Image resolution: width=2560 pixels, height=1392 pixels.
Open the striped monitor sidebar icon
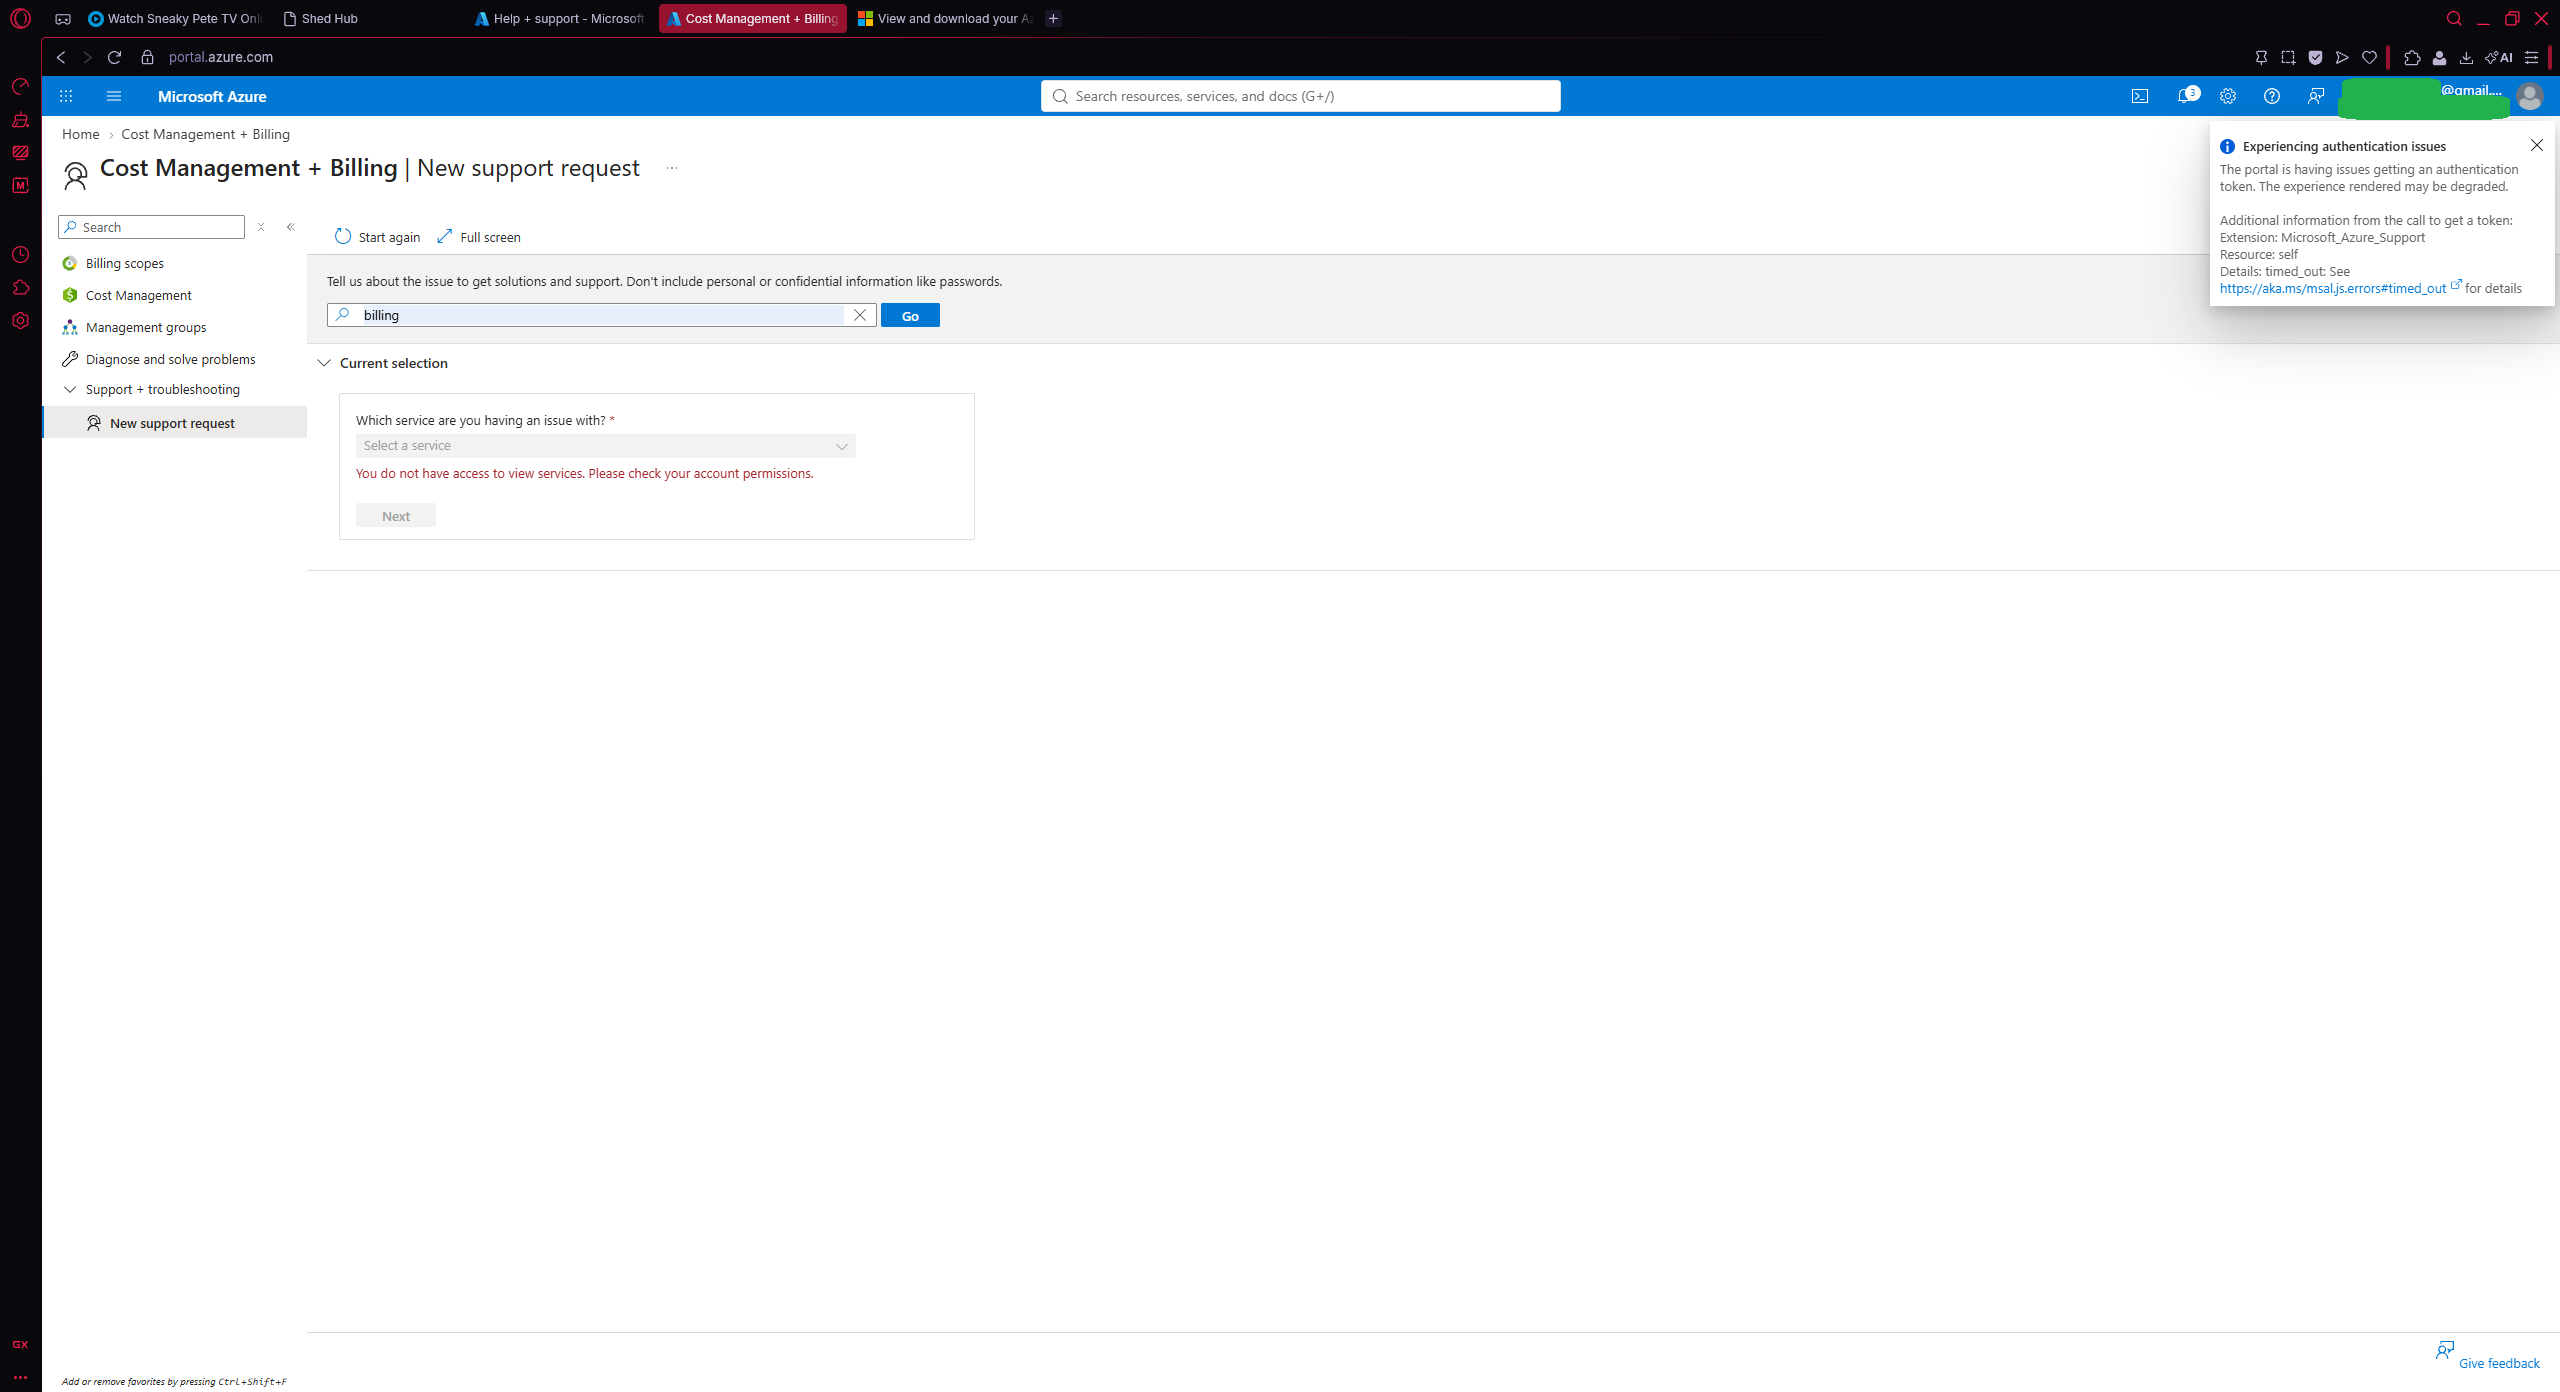pos(20,153)
